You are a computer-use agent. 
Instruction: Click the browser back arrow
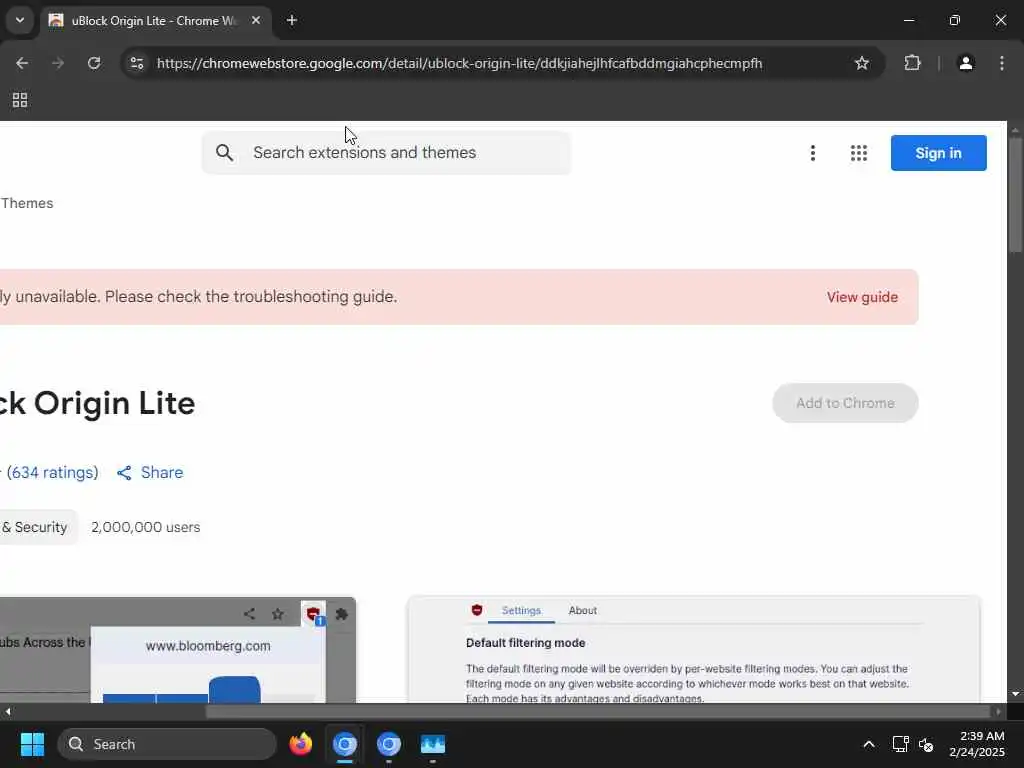(22, 63)
